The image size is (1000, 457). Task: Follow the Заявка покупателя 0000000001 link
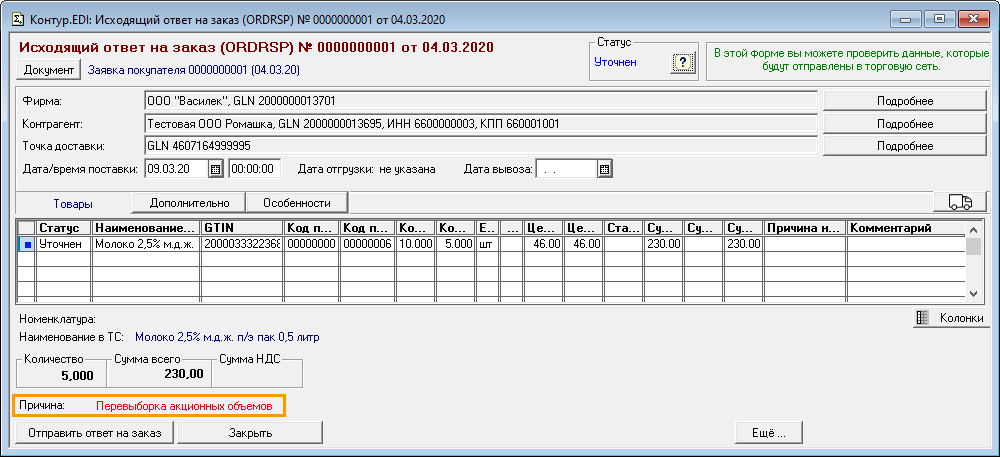(194, 70)
